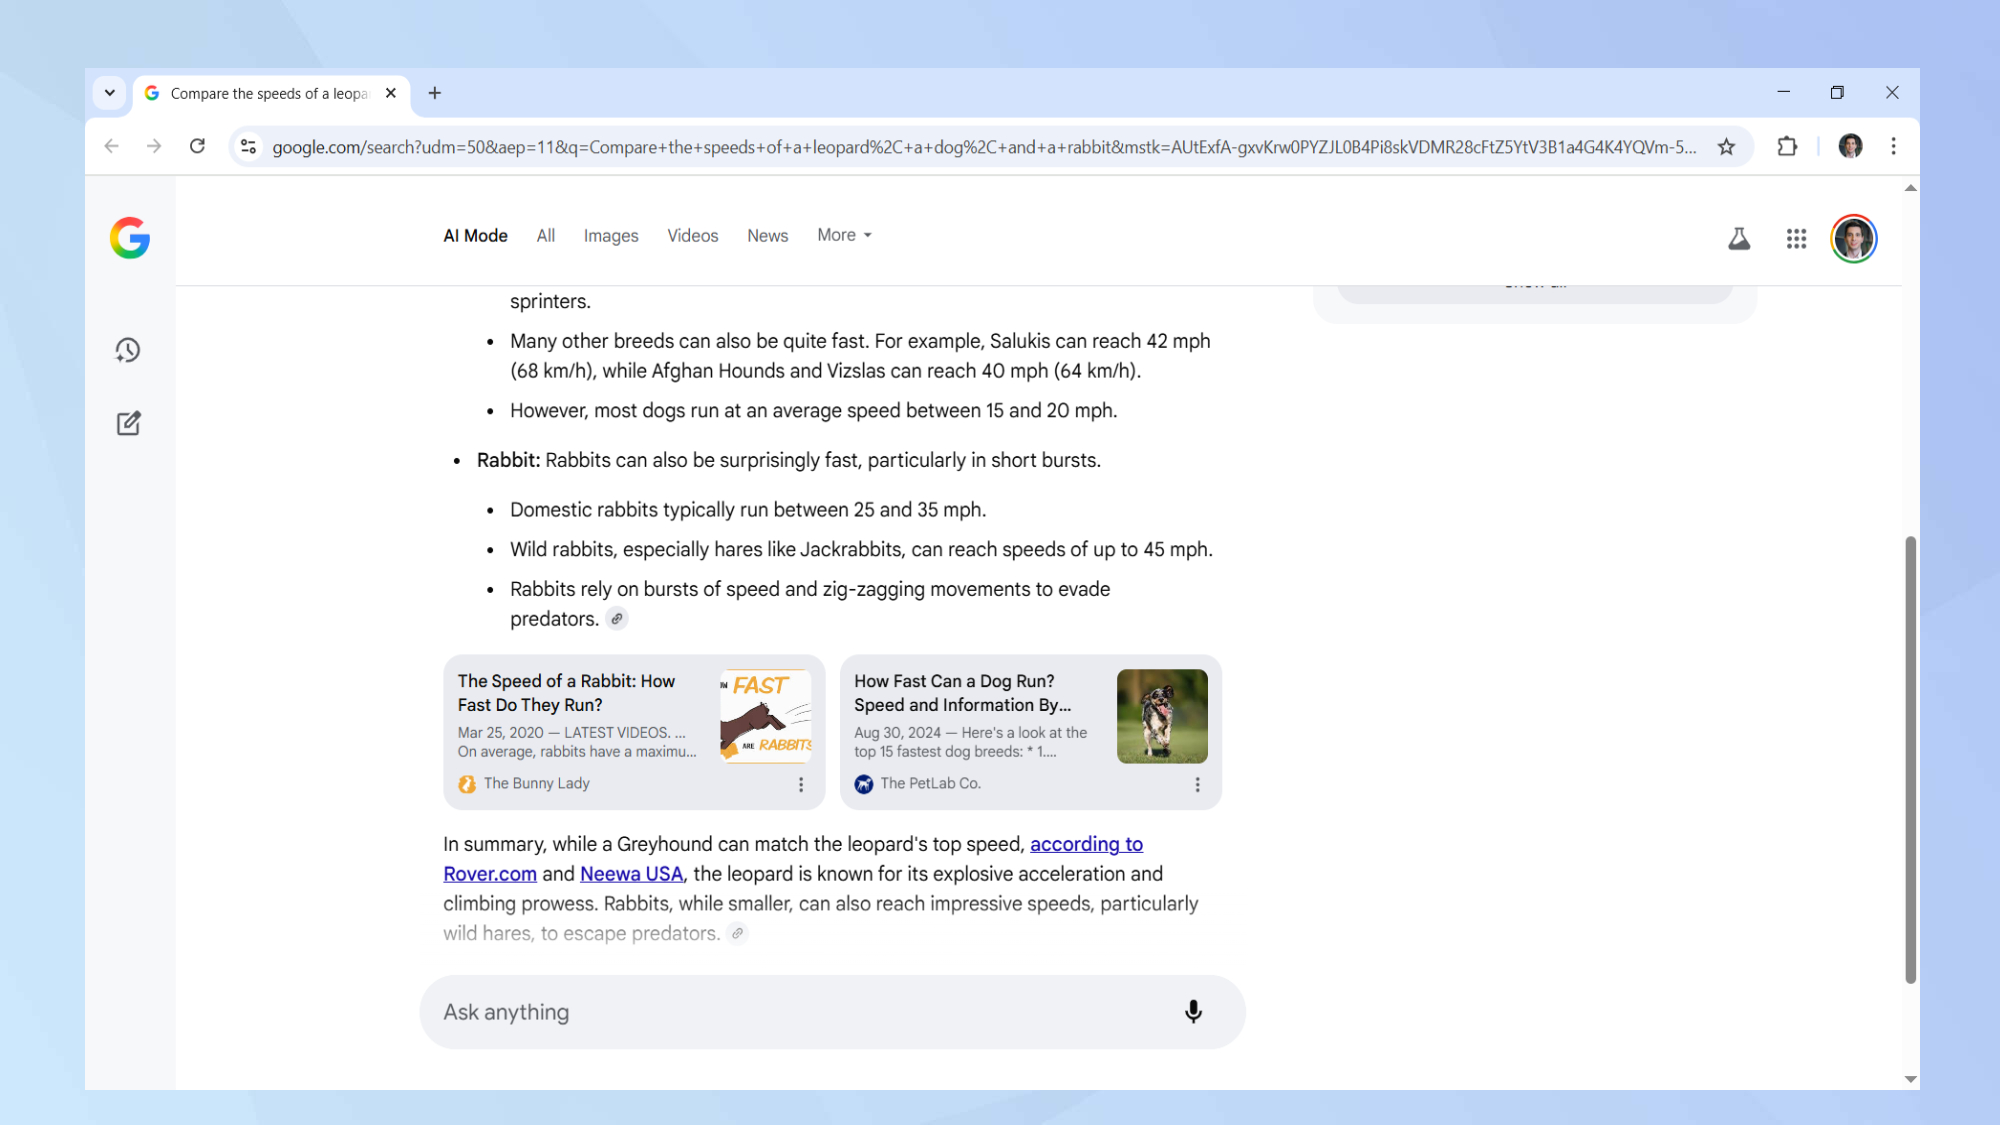The height and width of the screenshot is (1125, 2000).
Task: Click the AI Mode history icon
Action: (x=128, y=350)
